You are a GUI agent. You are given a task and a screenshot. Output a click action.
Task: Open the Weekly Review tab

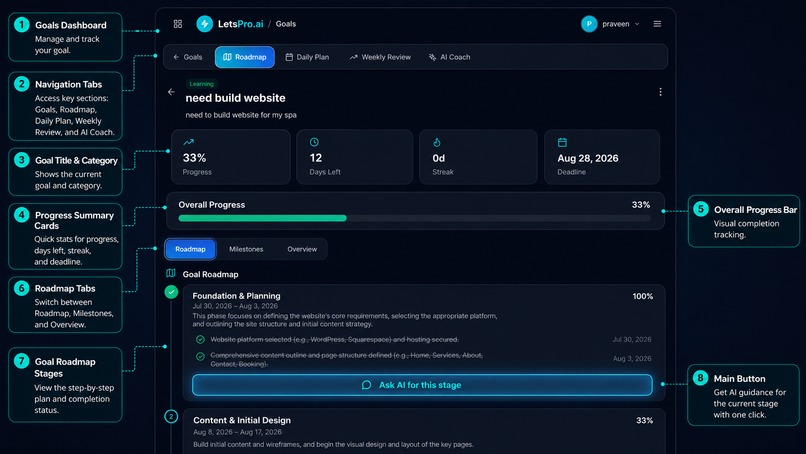click(x=380, y=57)
